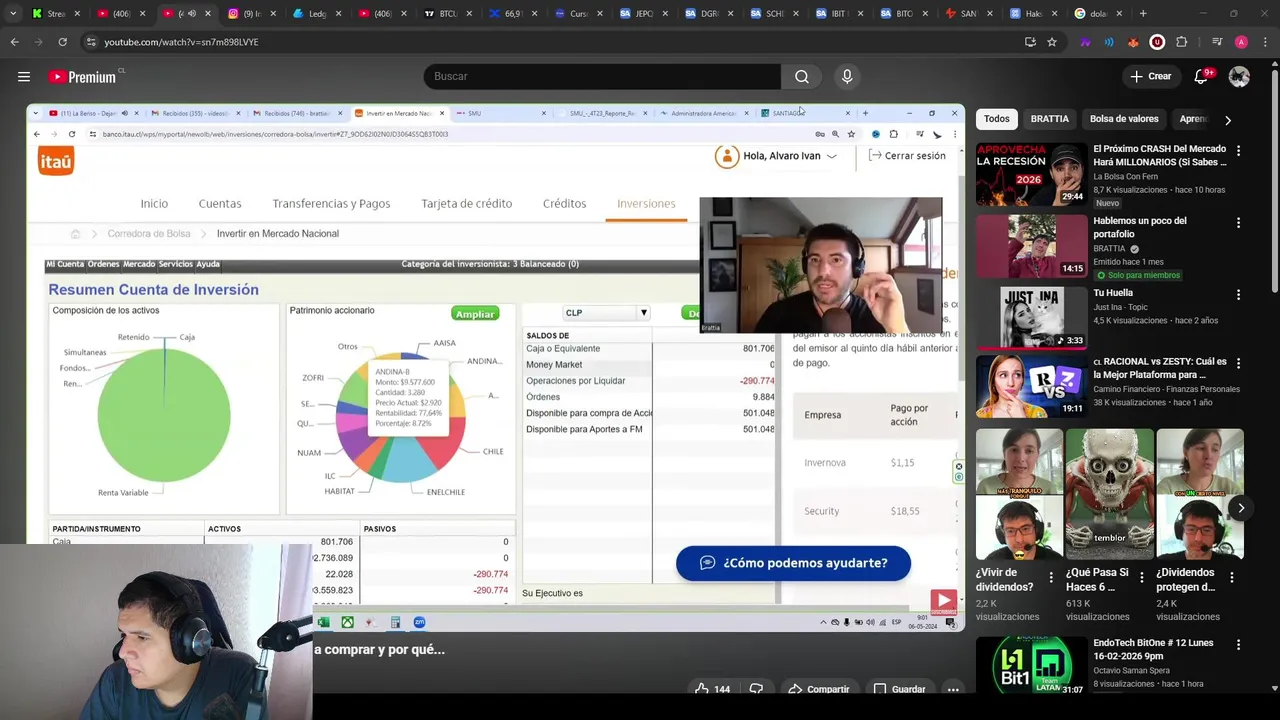Expand the Hola, Alvaro Ivan chevron
This screenshot has height=720, width=1280.
click(x=831, y=156)
